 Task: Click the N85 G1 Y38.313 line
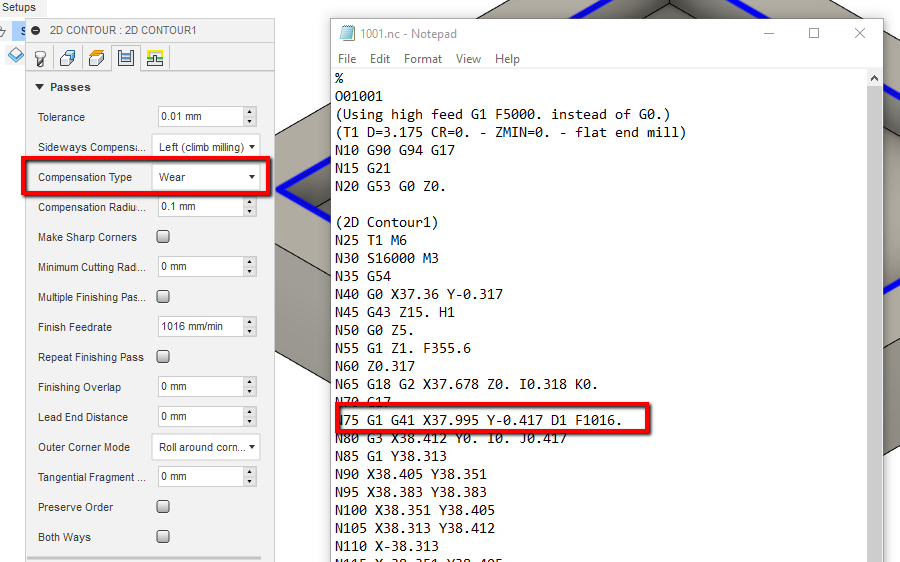tap(391, 456)
